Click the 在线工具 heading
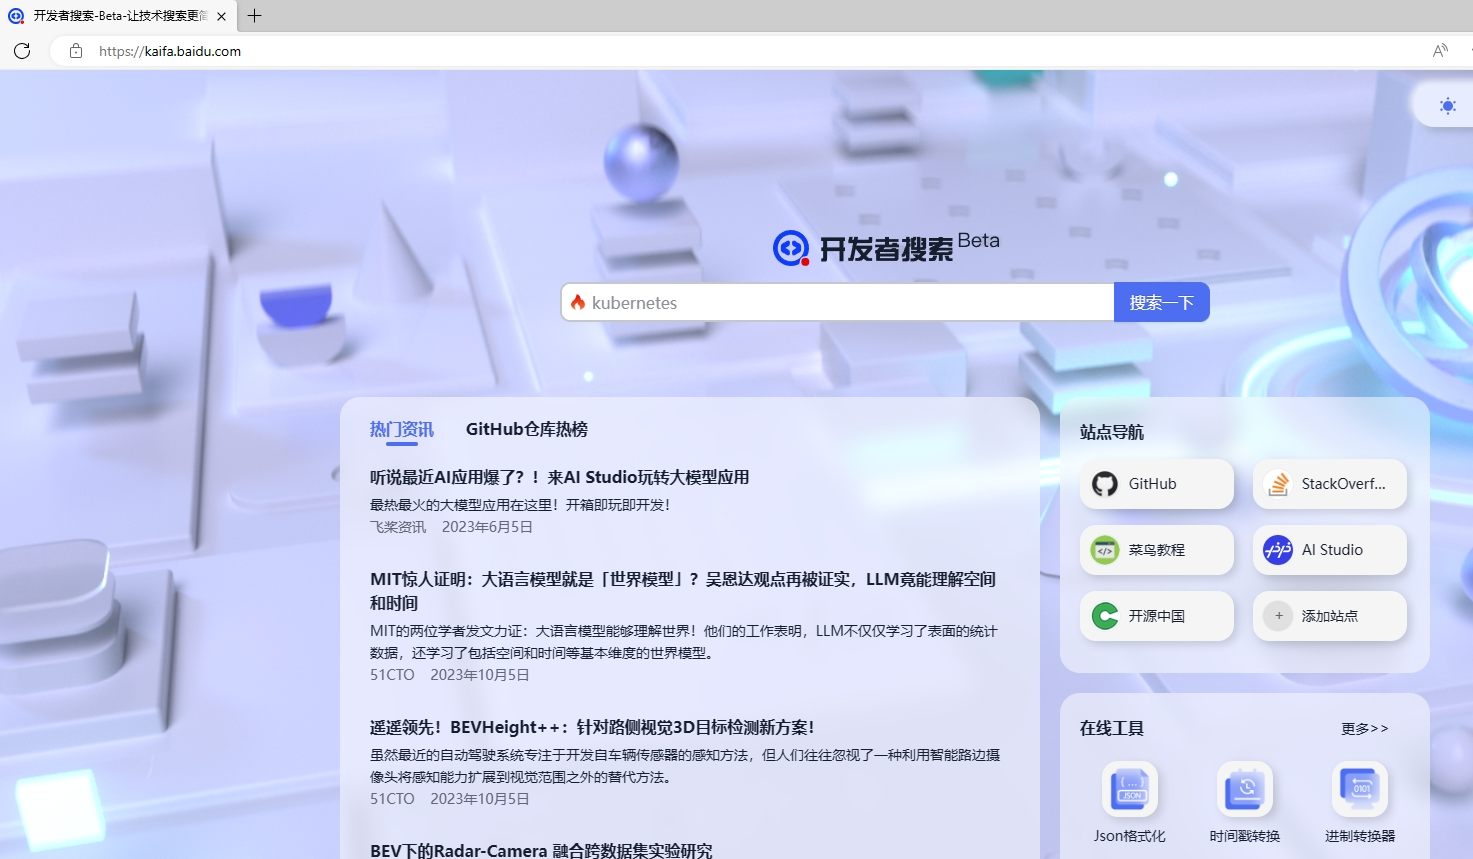The height and width of the screenshot is (859, 1473). (1112, 728)
